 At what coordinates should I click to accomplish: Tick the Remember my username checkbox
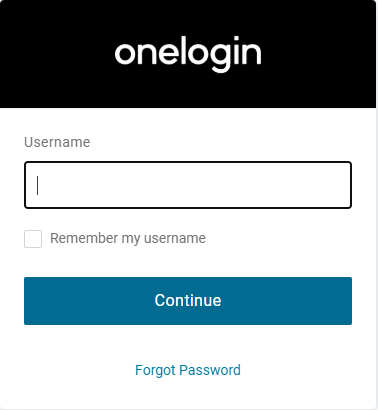coord(33,239)
